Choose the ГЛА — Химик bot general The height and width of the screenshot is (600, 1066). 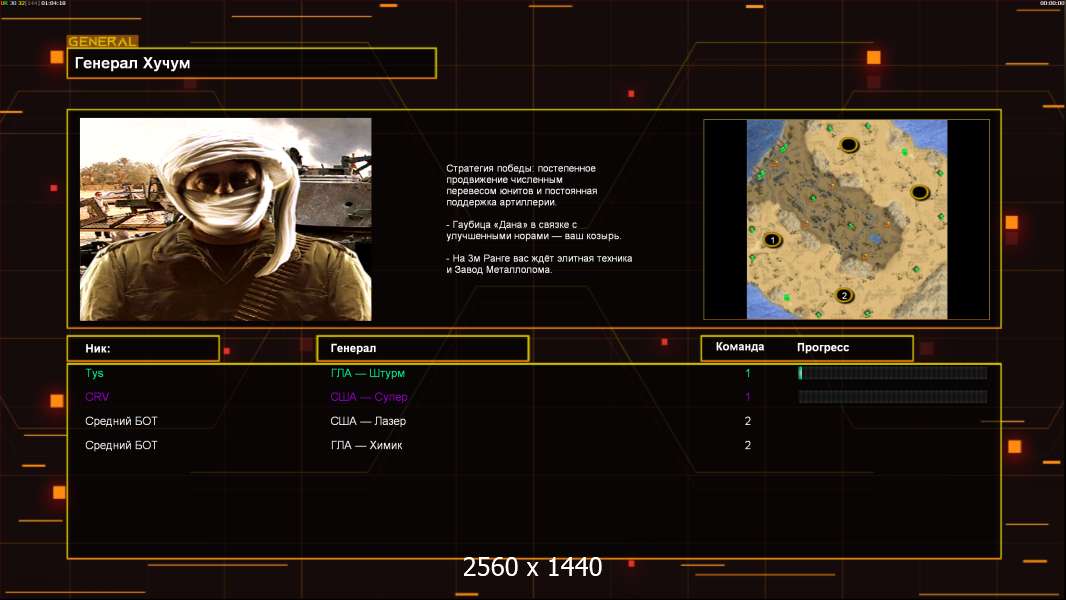click(366, 445)
